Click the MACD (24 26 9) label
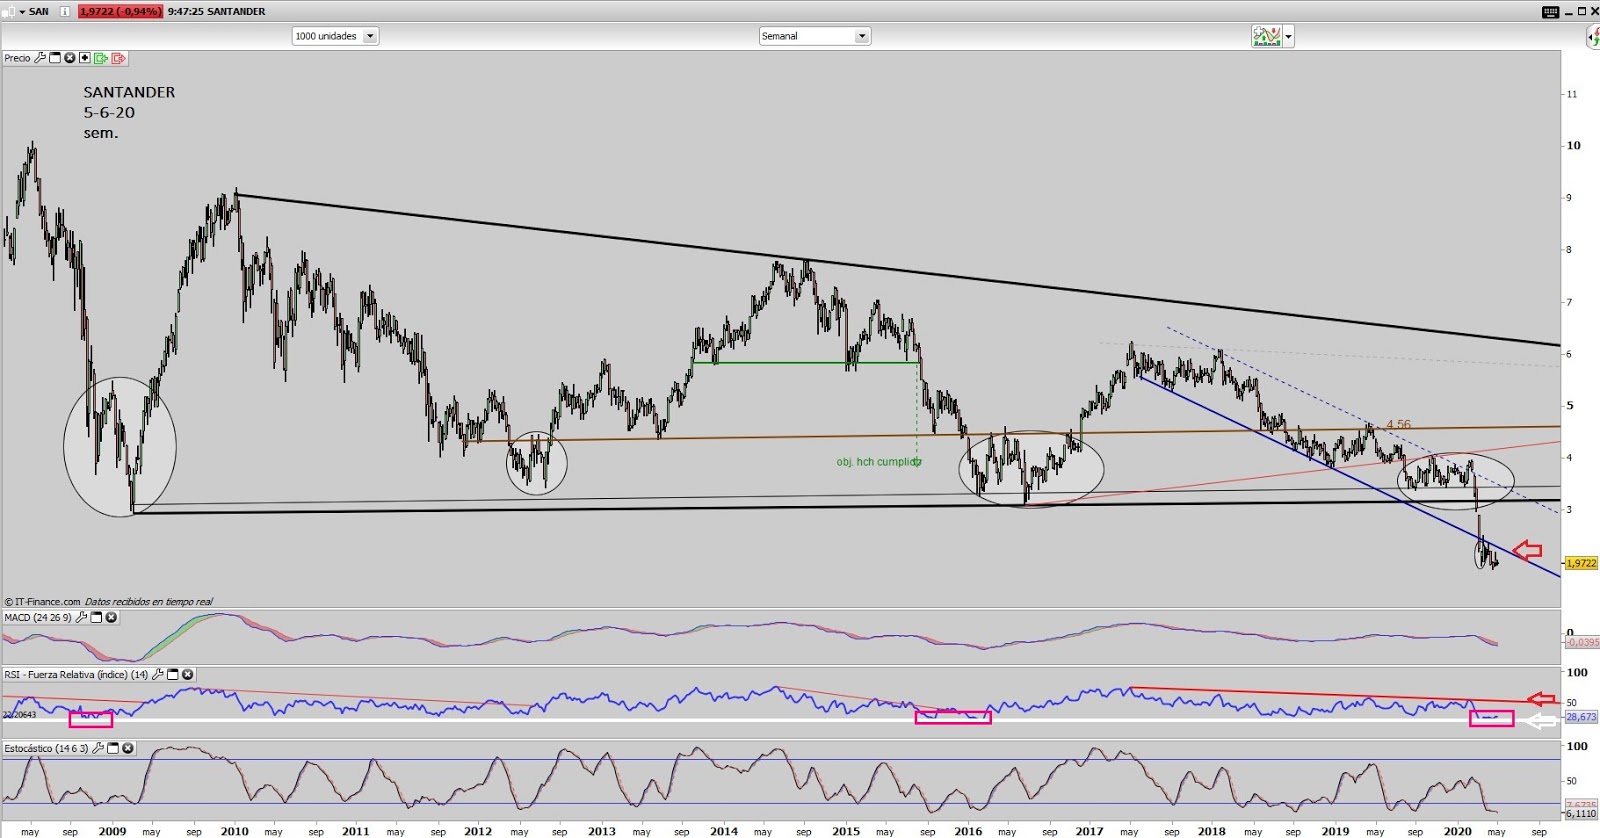Screen dimensions: 1600x838 38,617
